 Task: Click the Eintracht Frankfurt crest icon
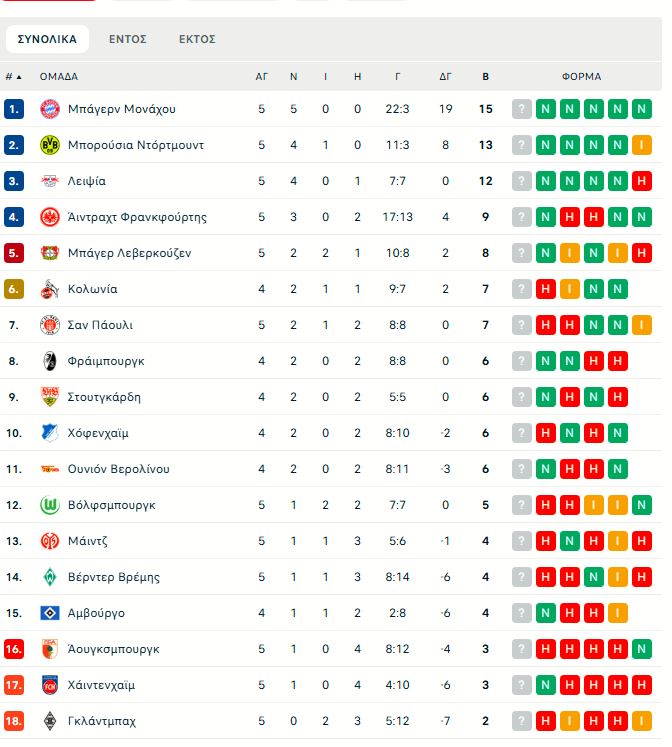coord(50,217)
